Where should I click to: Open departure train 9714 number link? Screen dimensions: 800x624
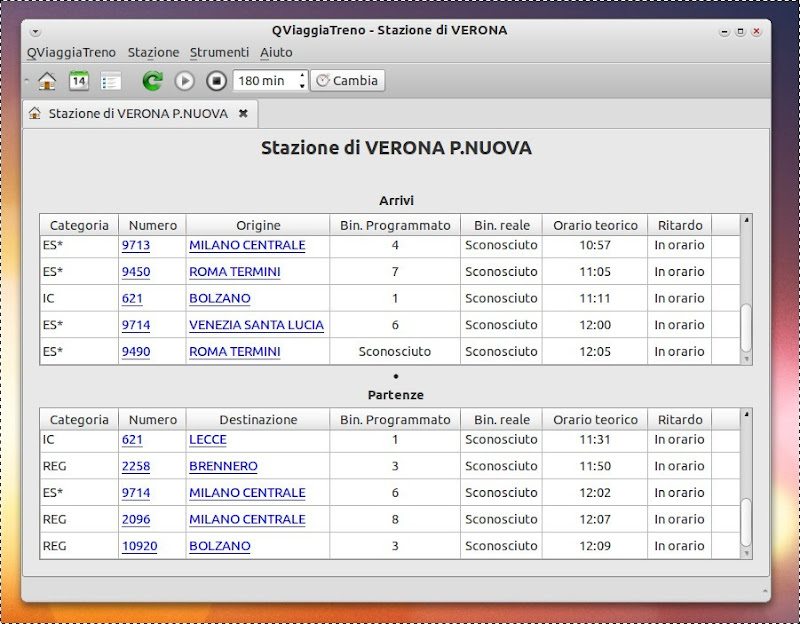click(136, 492)
